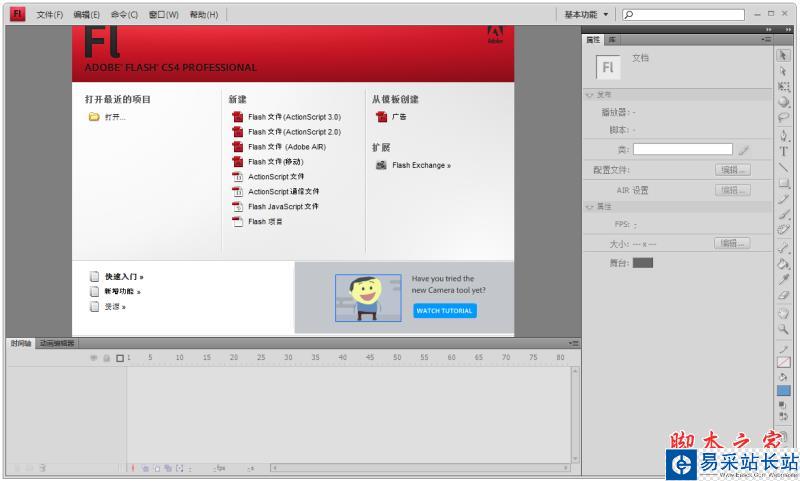Toggle onion skin in timeline footer
This screenshot has height=481, width=800.
pos(145,468)
